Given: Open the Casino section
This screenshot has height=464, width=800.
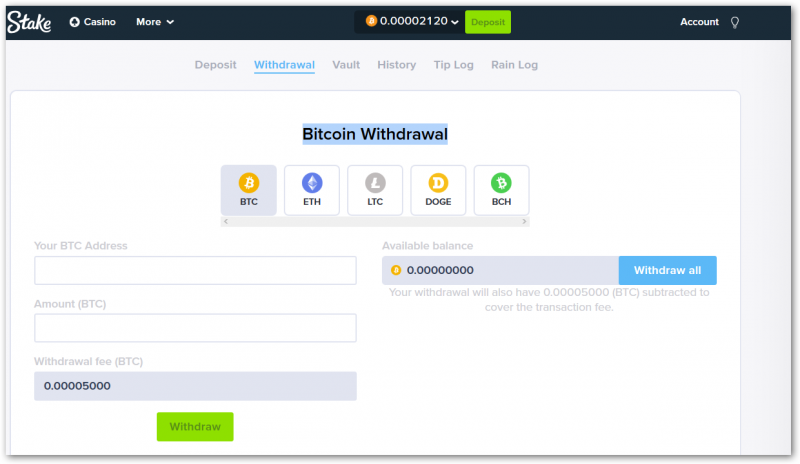Looking at the screenshot, I should coord(93,22).
